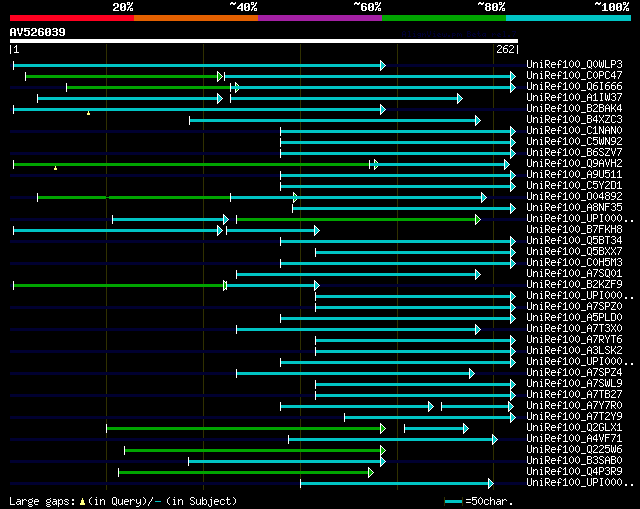Pick the UniRef100_A7RYT6 entry
640x509 pixels.
574,340
